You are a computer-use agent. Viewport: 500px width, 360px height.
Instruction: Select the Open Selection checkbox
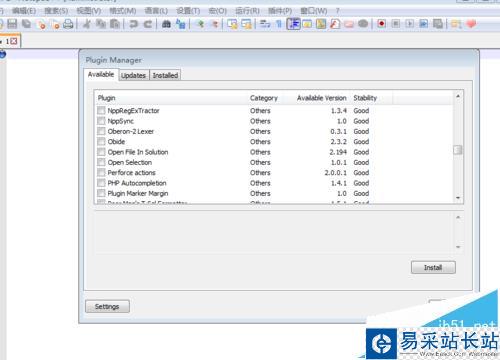pyautogui.click(x=101, y=162)
